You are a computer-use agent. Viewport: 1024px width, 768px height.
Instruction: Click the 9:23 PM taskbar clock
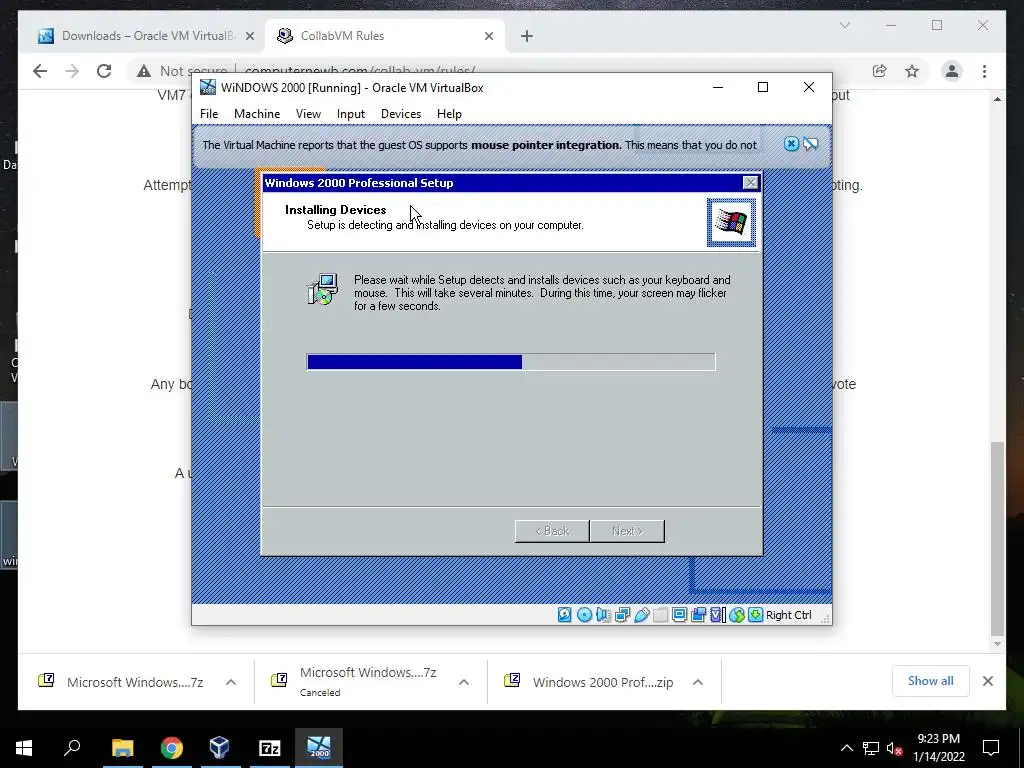click(938, 748)
